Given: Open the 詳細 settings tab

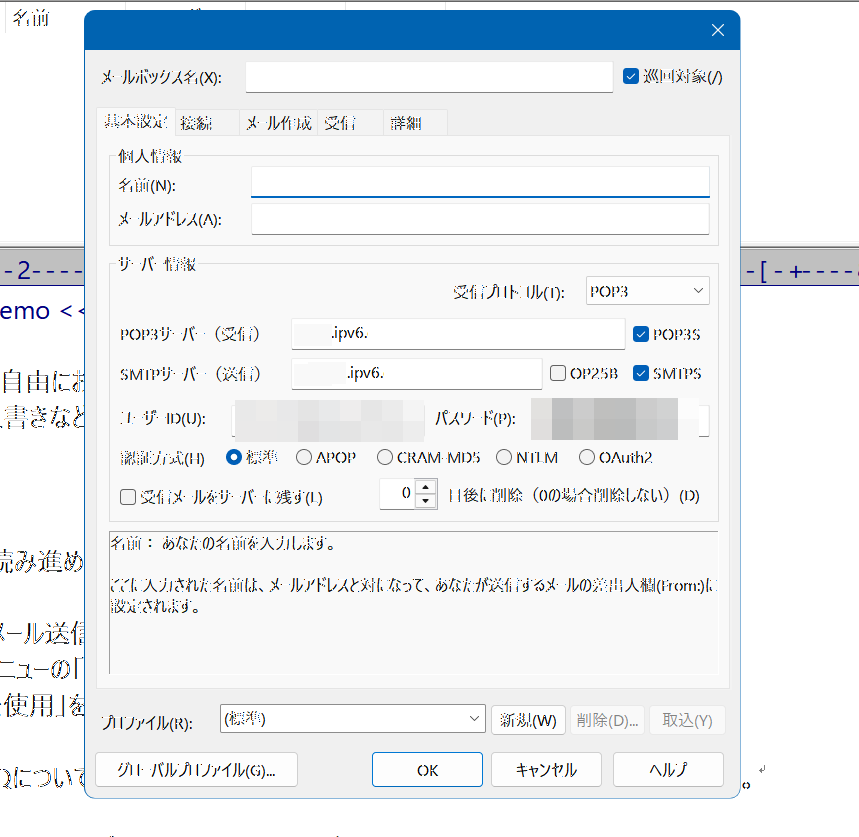Looking at the screenshot, I should [x=407, y=122].
